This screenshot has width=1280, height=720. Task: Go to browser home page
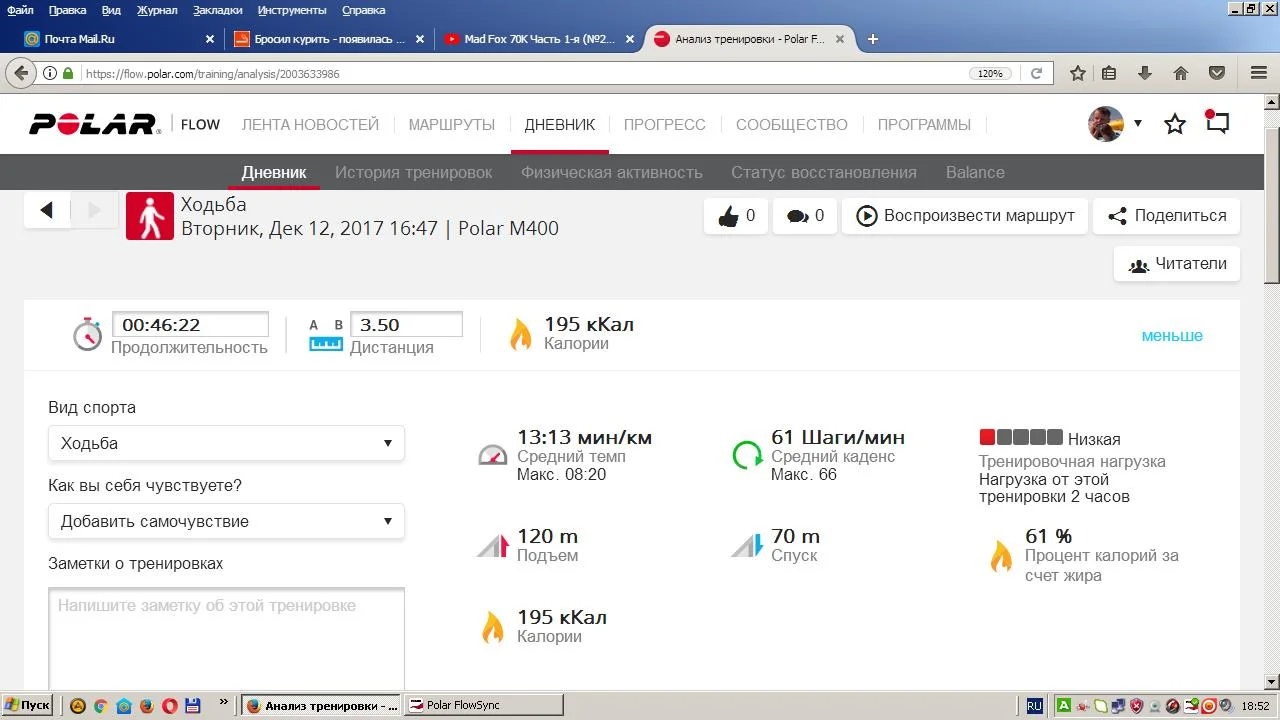coord(1181,73)
